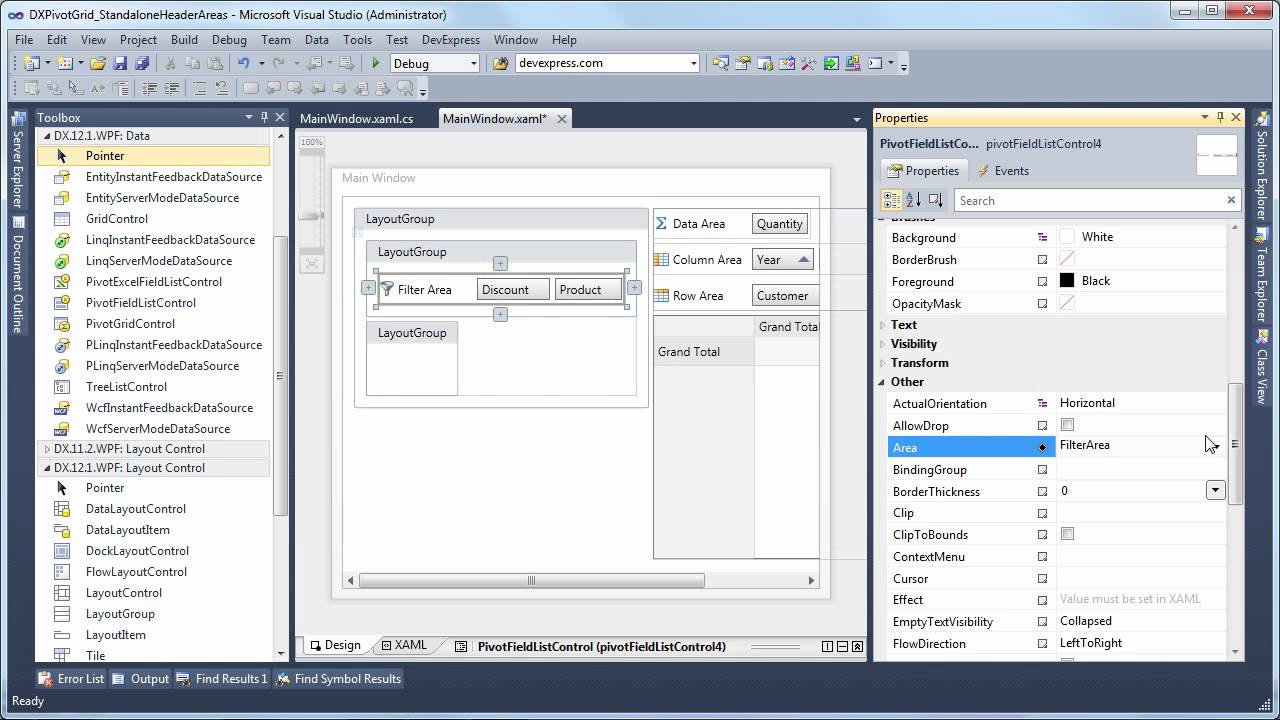Click the Categorized view icon in Properties
The height and width of the screenshot is (720, 1280).
892,200
